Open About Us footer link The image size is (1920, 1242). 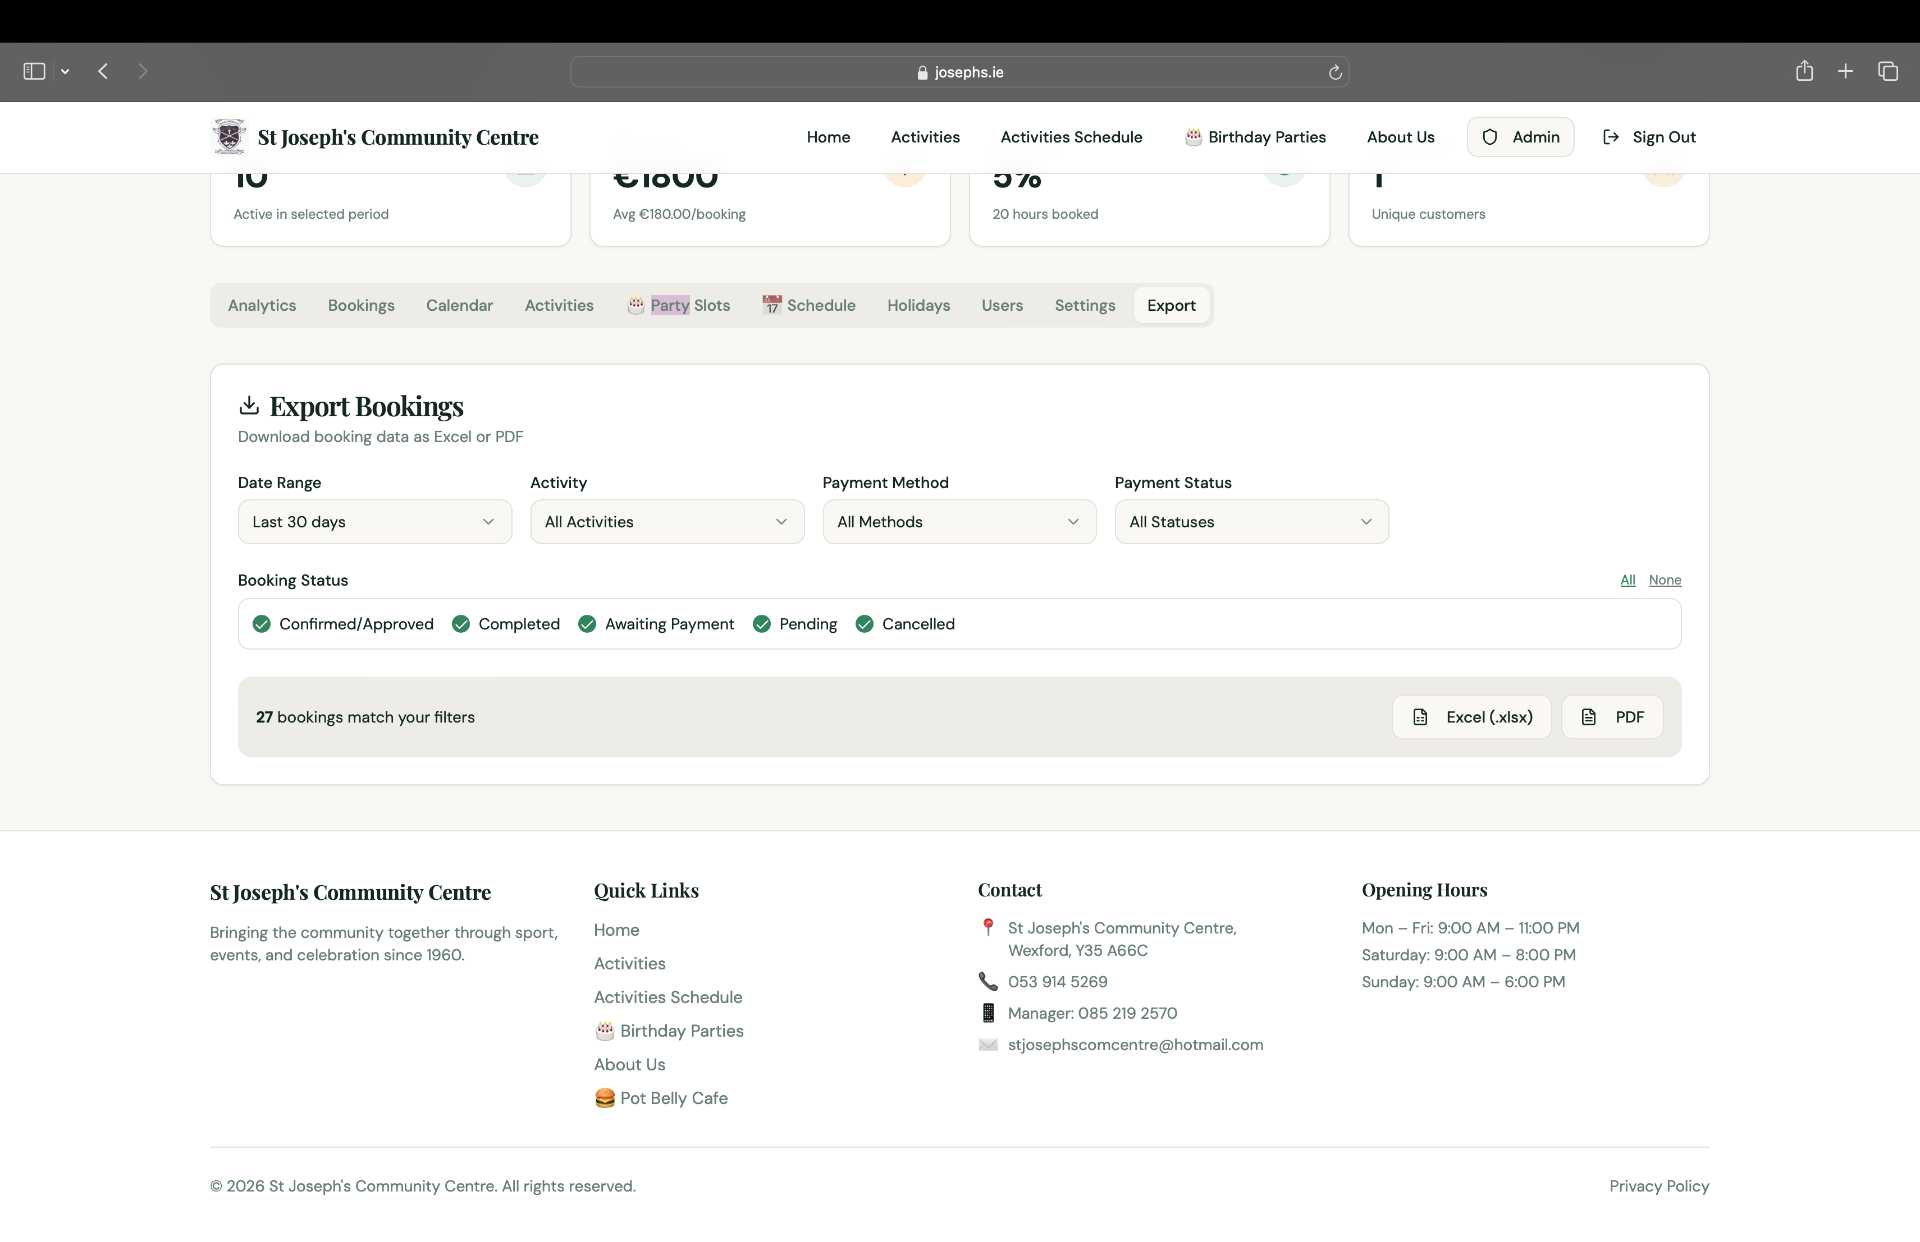click(x=629, y=1065)
